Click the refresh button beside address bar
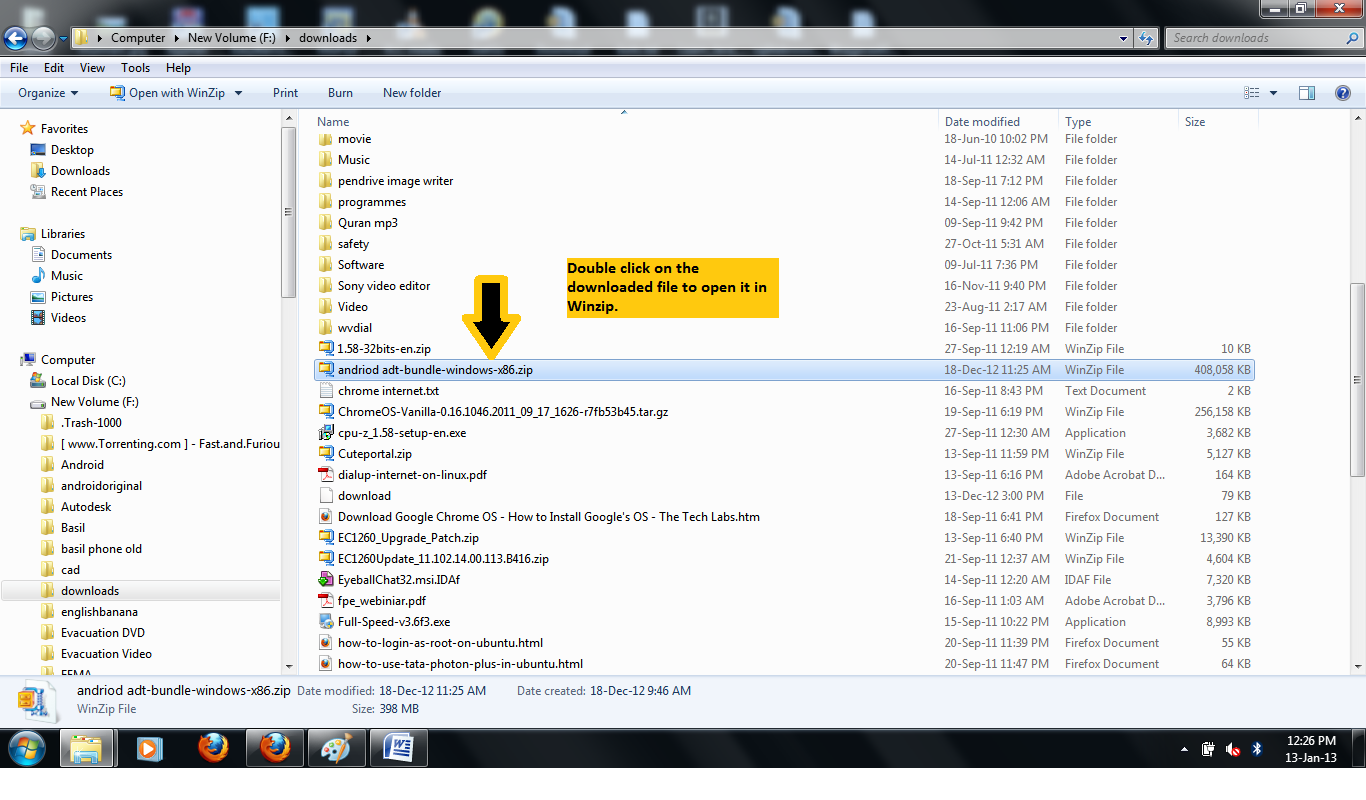This screenshot has width=1366, height=800. click(1147, 38)
